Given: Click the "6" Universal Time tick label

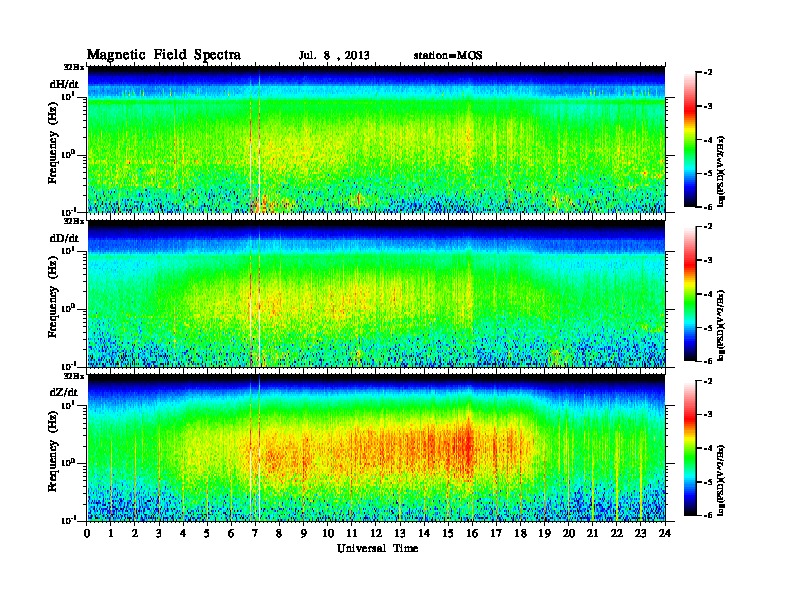Looking at the screenshot, I should (231, 534).
